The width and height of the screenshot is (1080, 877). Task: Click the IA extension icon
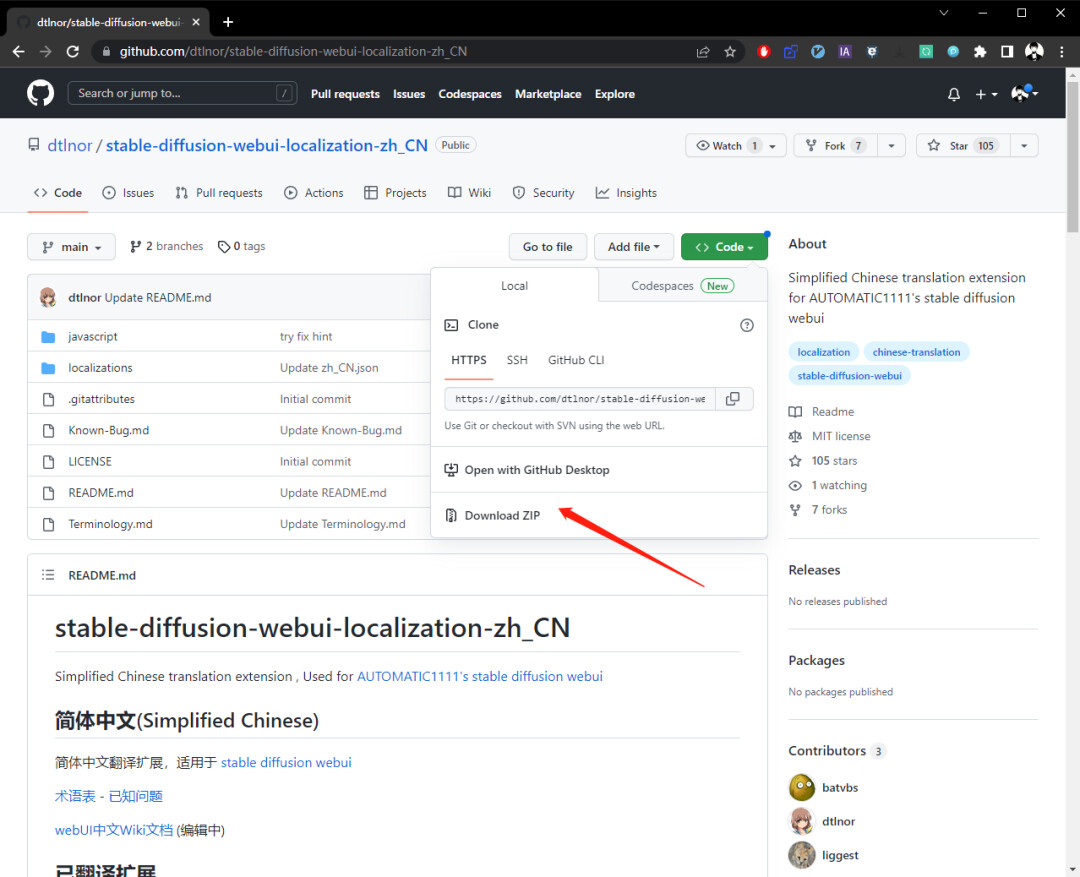[x=844, y=52]
